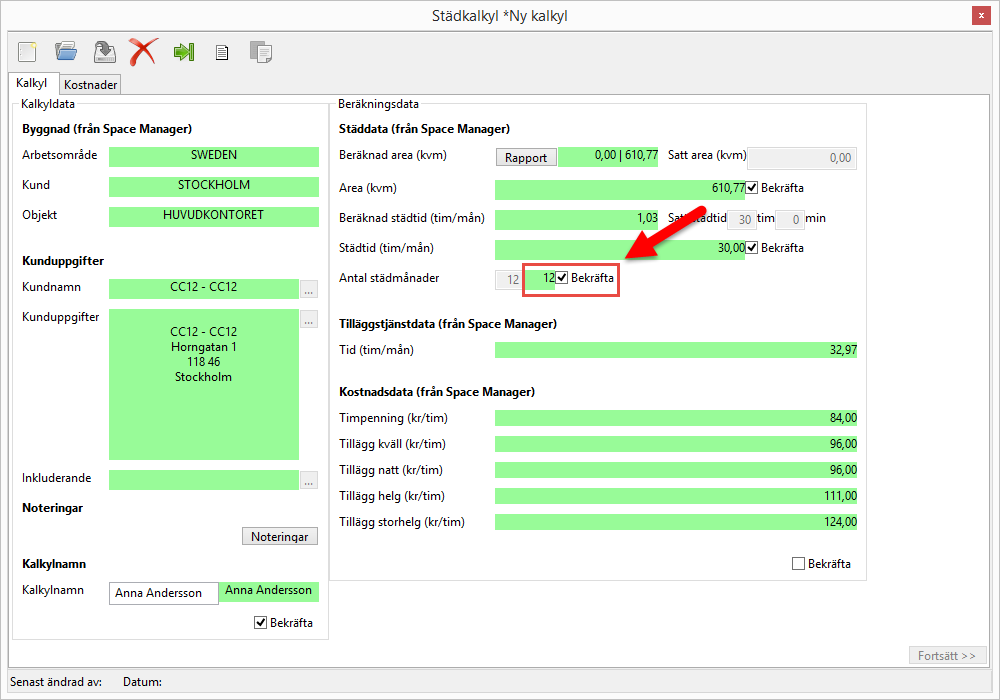Enable Bekräfta checkbox below Kostnadsdata
Image resolution: width=1000 pixels, height=700 pixels.
pyautogui.click(x=798, y=564)
